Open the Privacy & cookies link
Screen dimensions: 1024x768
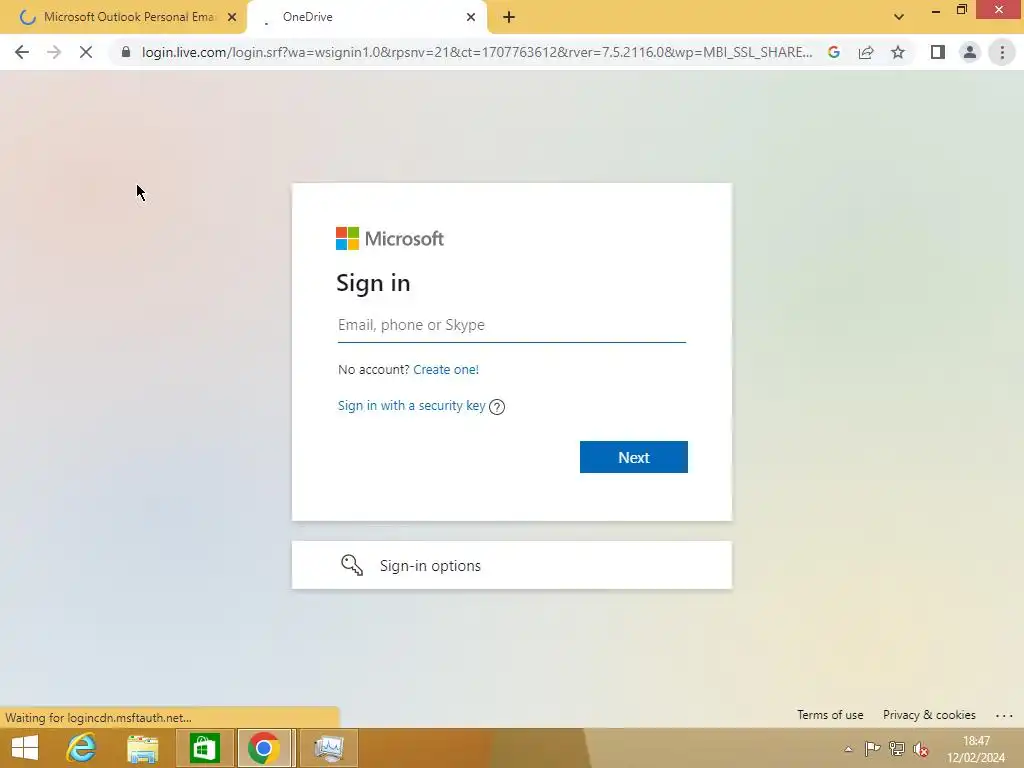[x=929, y=715]
